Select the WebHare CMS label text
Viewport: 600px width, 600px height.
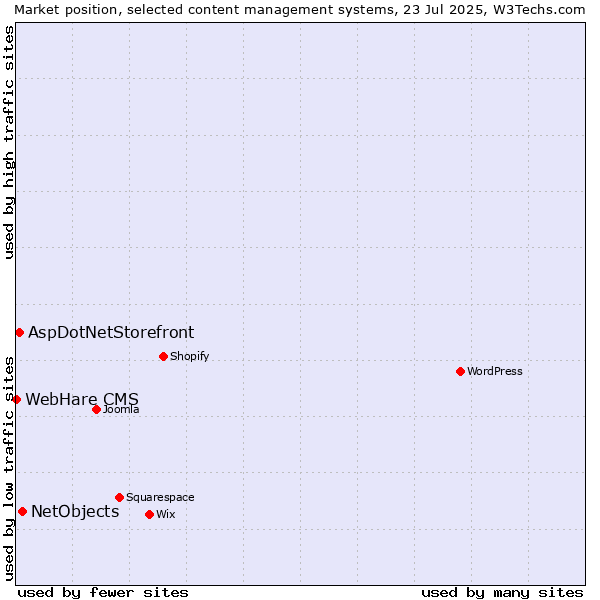coord(82,399)
